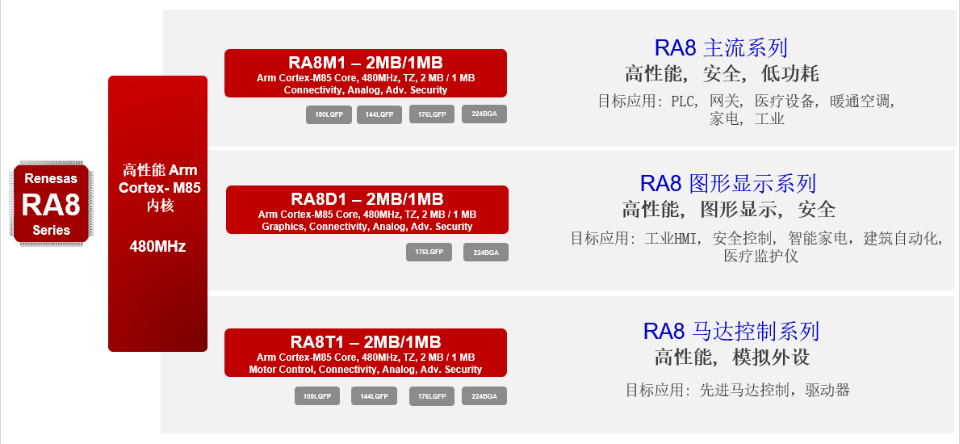The height and width of the screenshot is (444, 960).
Task: Click RA8D1's Graphics, Connectivity, Analog line
Action: coord(367,227)
